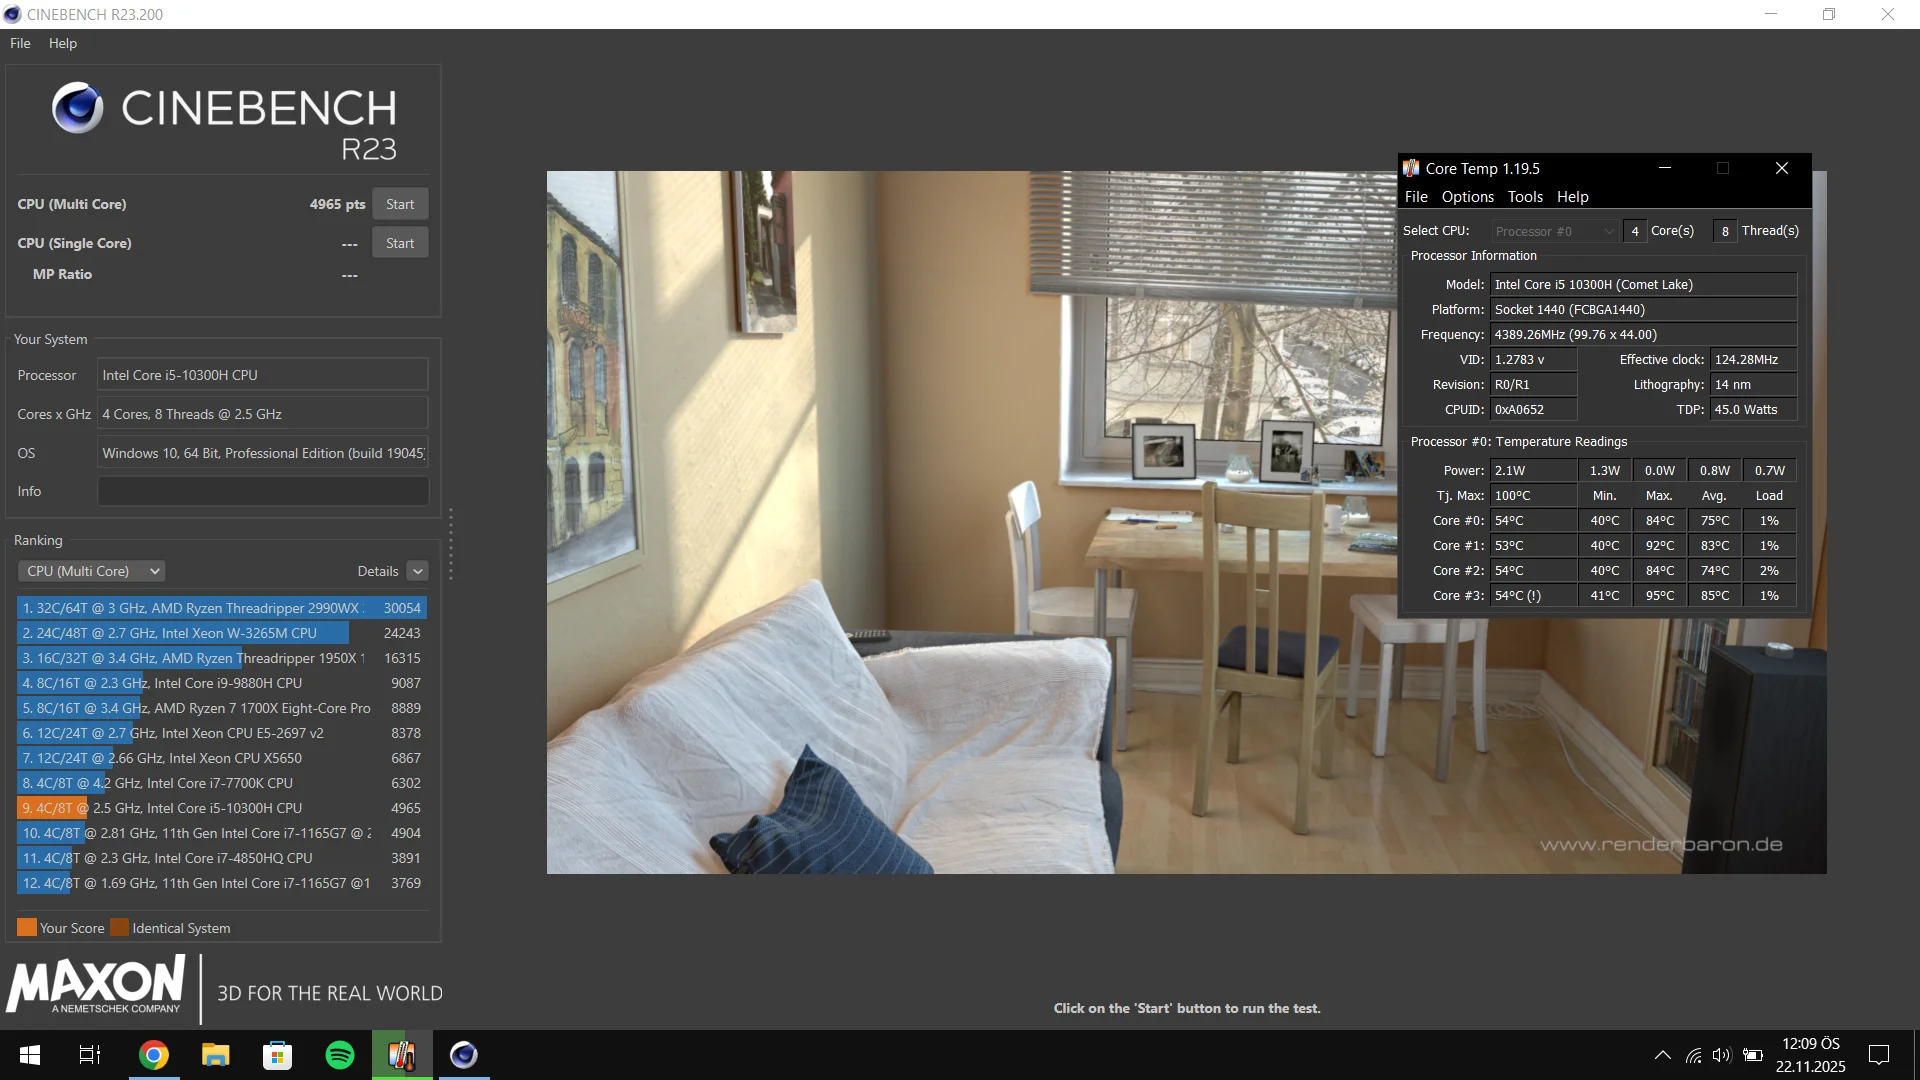Viewport: 1920px width, 1080px height.
Task: Open Google Chrome from the taskbar
Action: pyautogui.click(x=153, y=1055)
